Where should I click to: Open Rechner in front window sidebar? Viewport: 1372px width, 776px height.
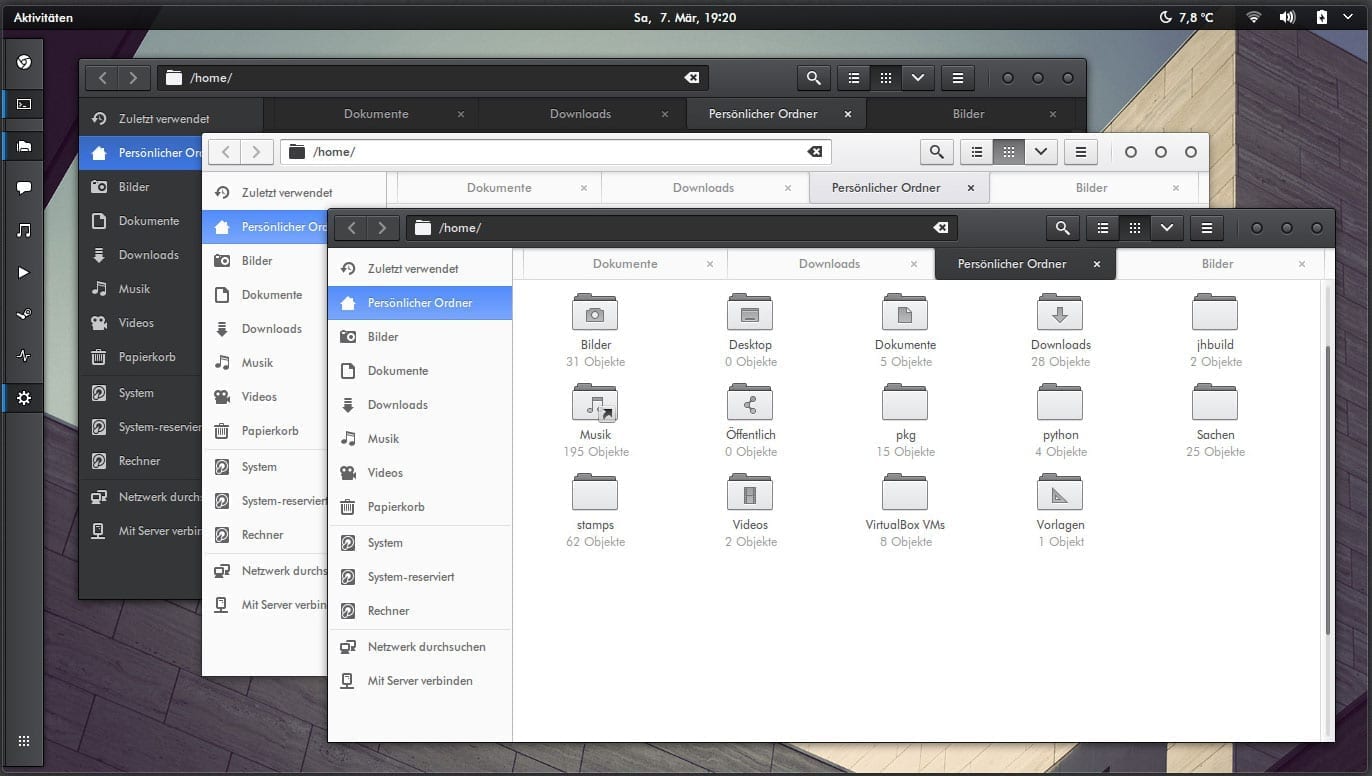coord(420,611)
